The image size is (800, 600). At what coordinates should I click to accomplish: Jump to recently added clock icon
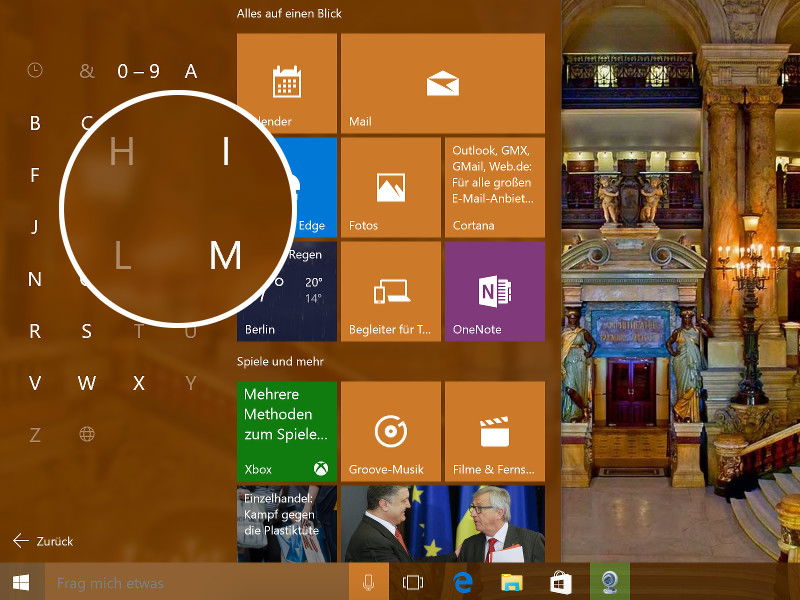(35, 70)
